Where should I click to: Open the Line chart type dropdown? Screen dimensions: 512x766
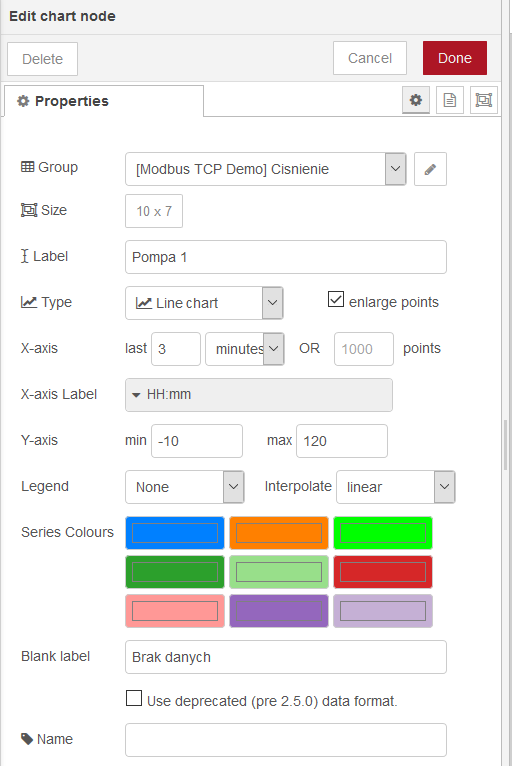click(204, 303)
